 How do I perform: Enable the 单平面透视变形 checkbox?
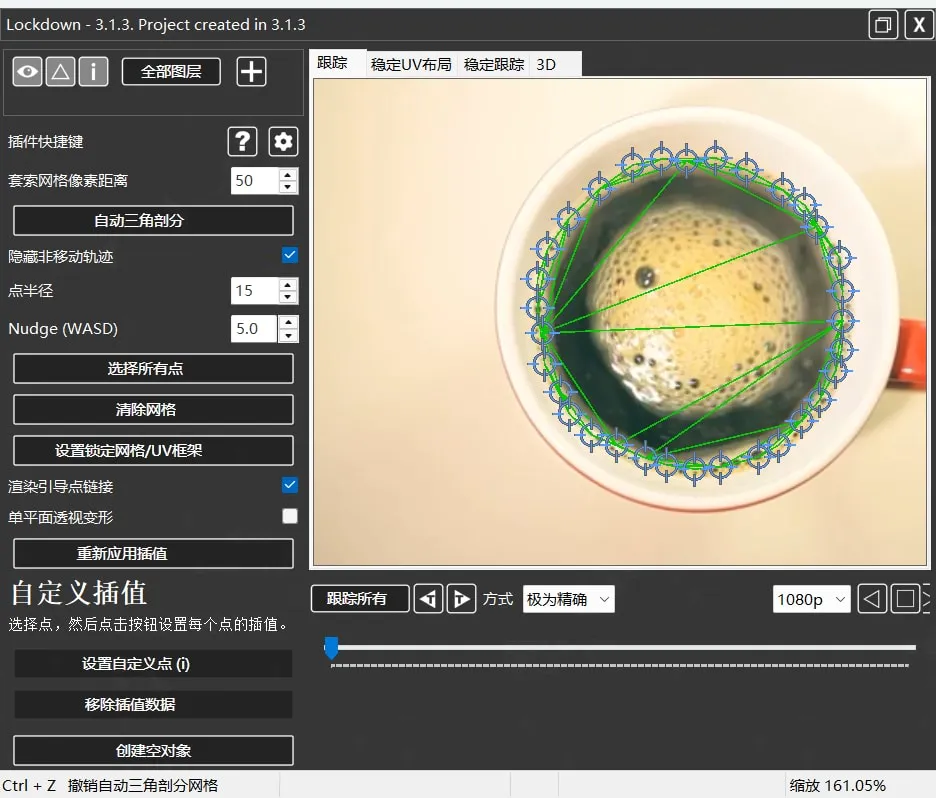pos(290,517)
